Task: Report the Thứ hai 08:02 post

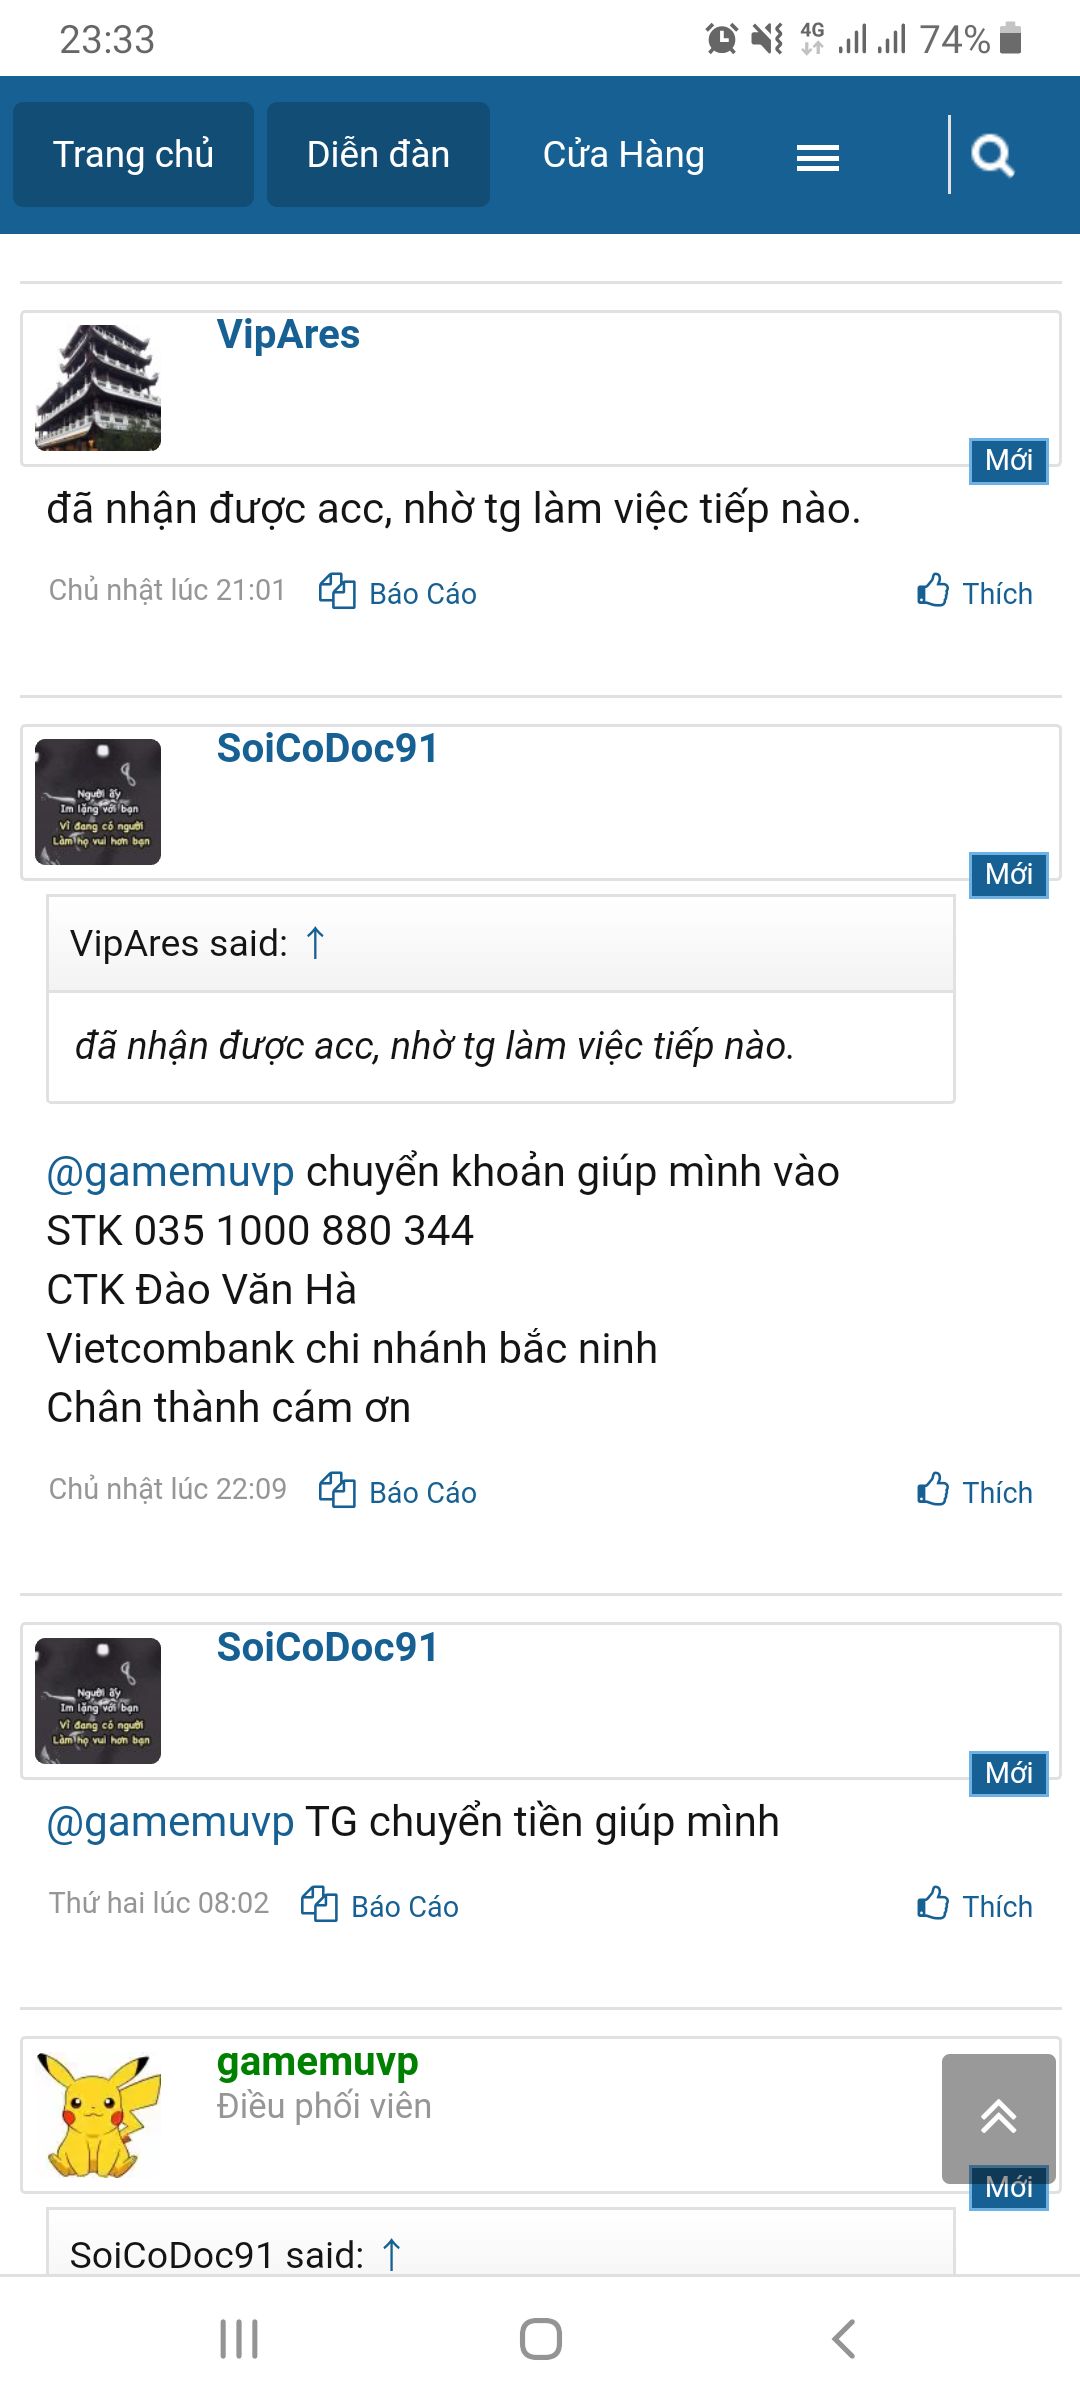Action: click(380, 1905)
